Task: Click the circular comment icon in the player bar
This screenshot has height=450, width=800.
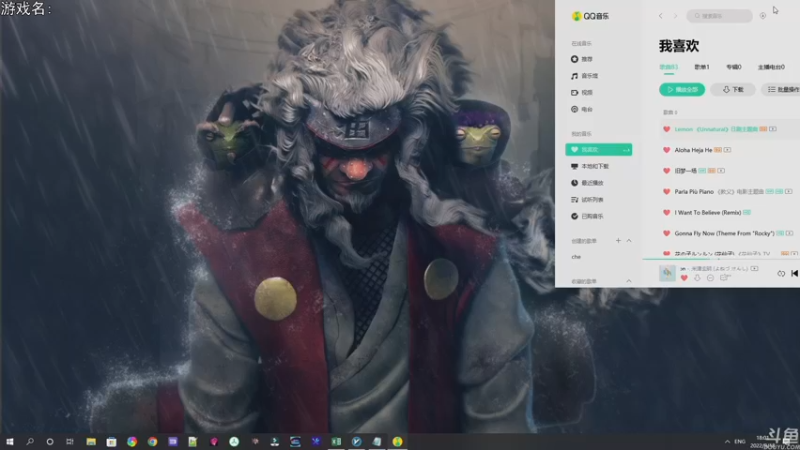Action: 710,278
